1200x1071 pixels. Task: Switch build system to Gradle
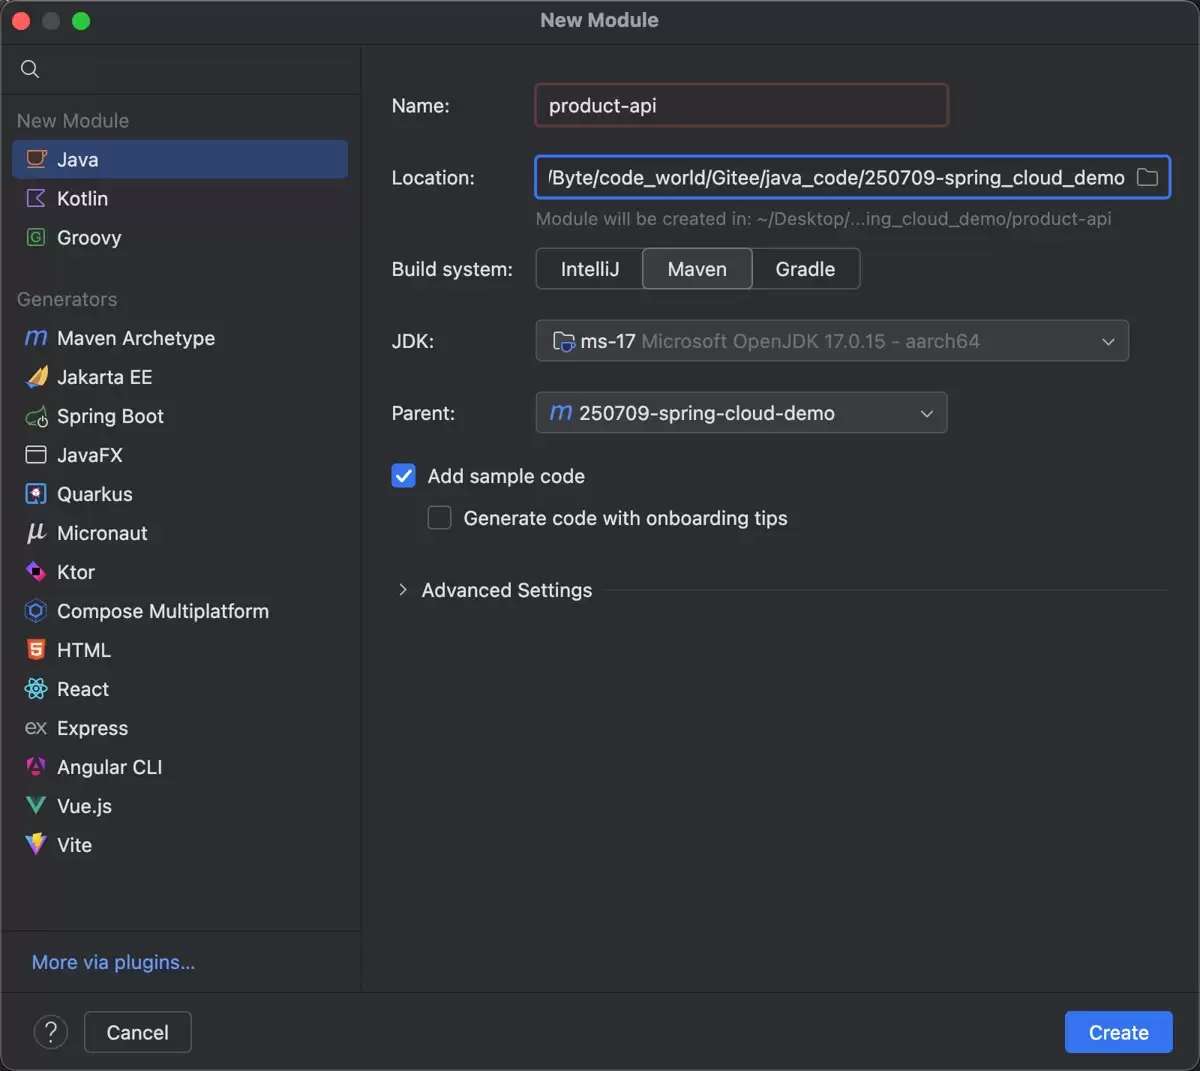pyautogui.click(x=805, y=269)
